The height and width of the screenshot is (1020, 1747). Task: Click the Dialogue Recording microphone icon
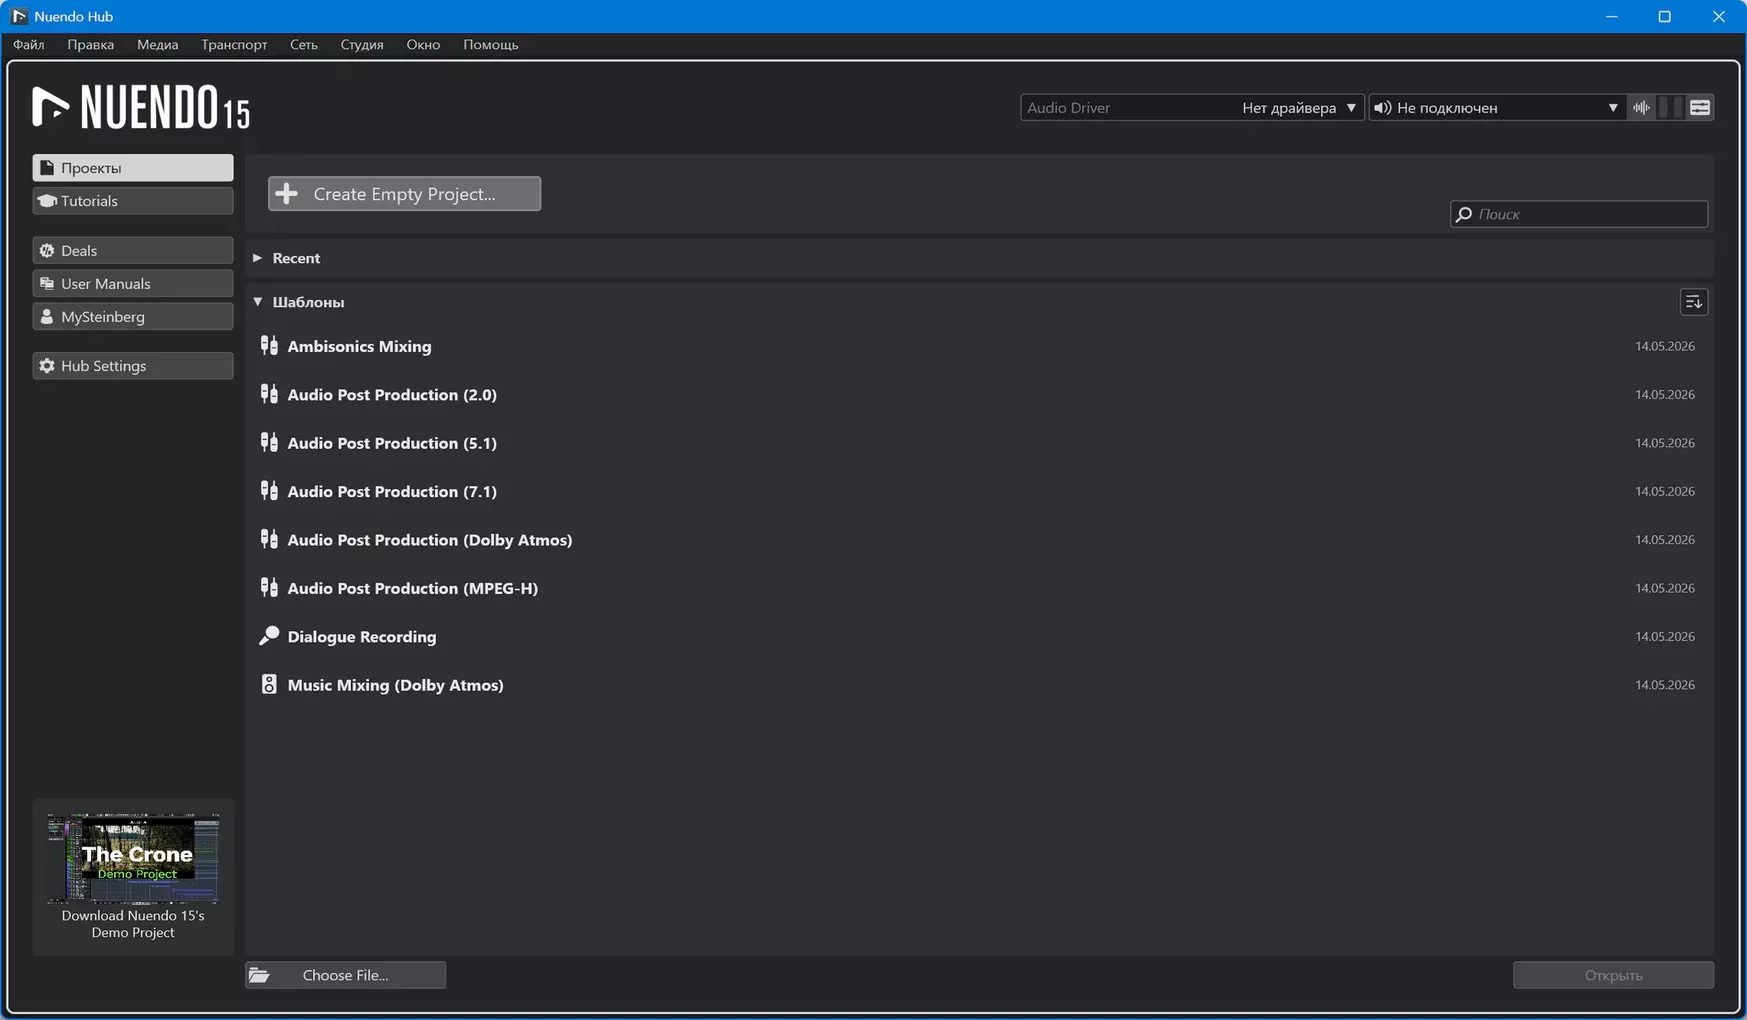tap(269, 636)
